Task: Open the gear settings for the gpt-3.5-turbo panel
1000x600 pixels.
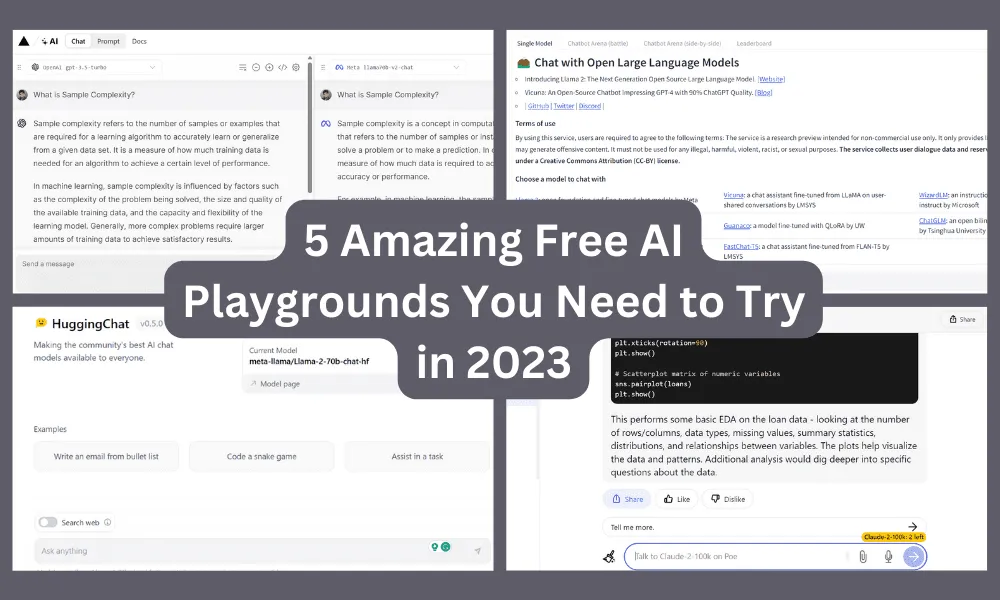Action: (296, 67)
